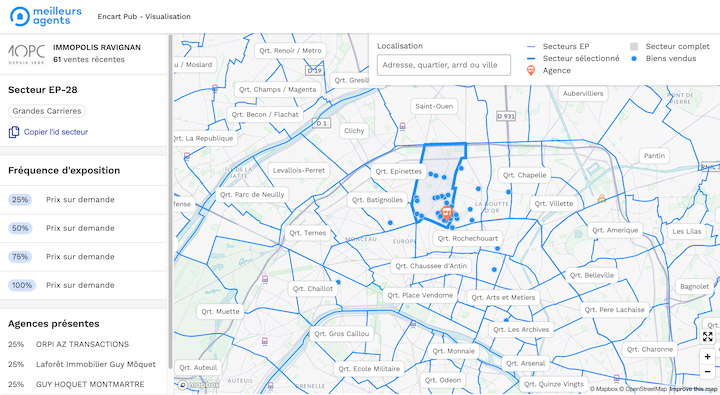Click the Qrt. Batignolles map label
The width and height of the screenshot is (720, 395).
coord(377,200)
